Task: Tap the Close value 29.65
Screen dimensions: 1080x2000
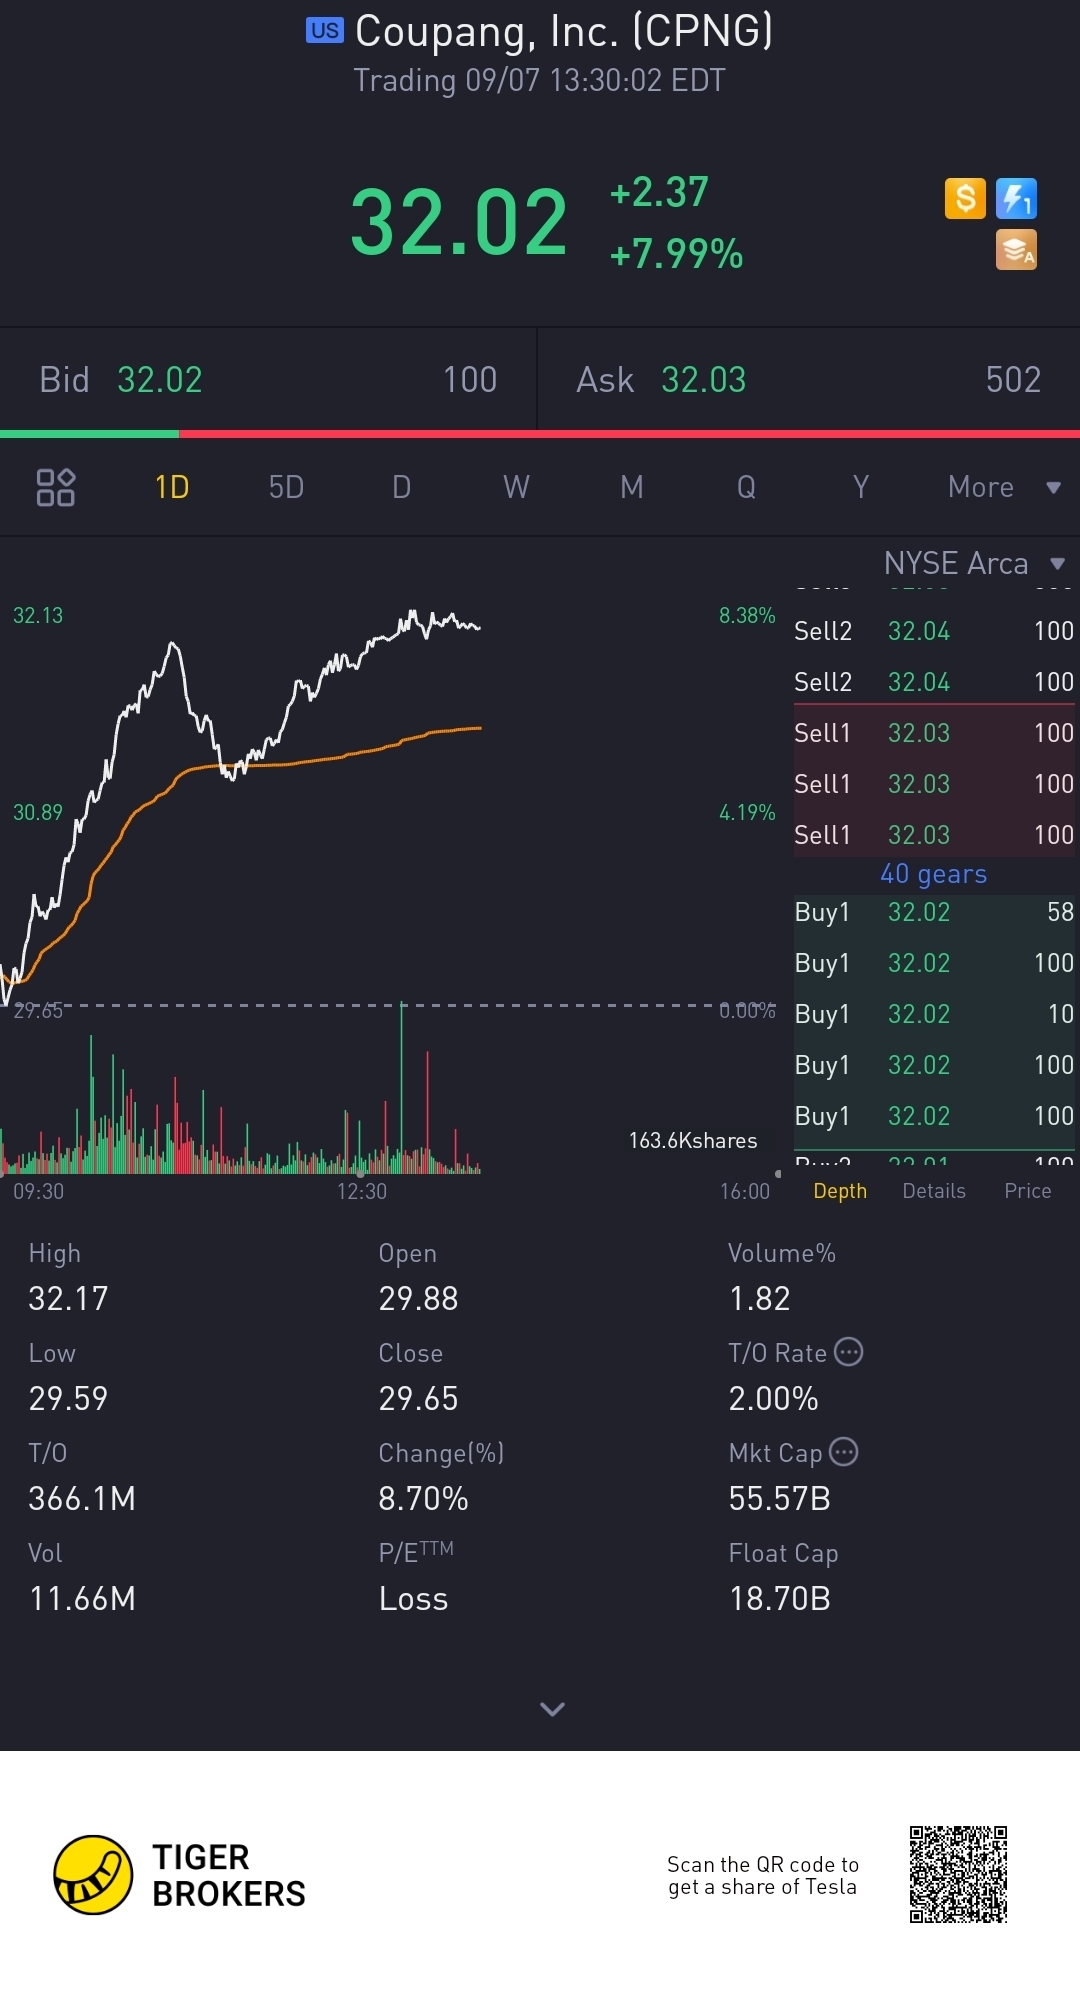Action: (x=418, y=1399)
